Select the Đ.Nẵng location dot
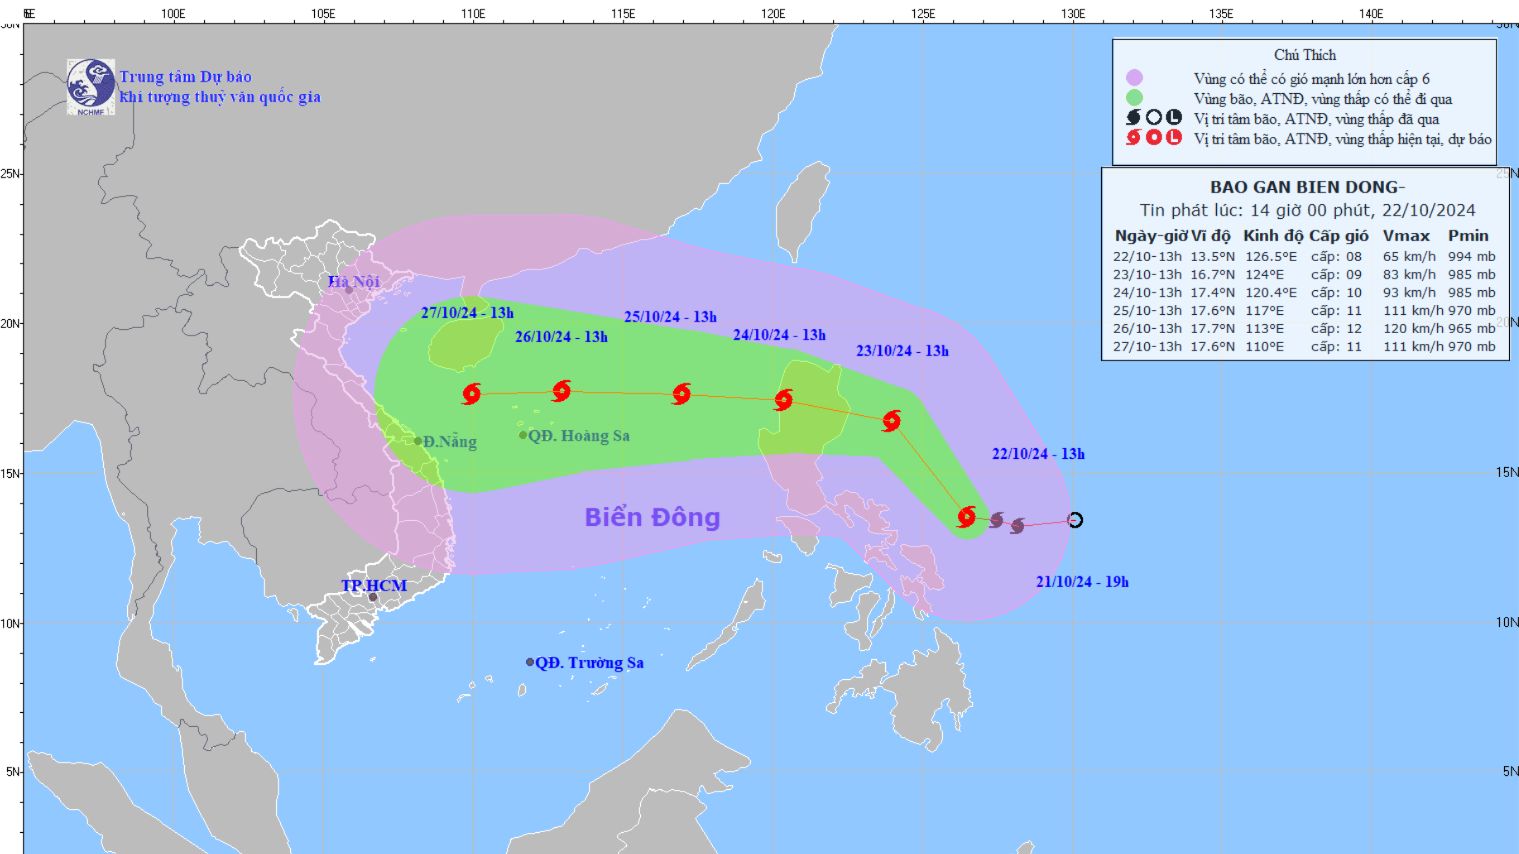The width and height of the screenshot is (1519, 854). (418, 441)
